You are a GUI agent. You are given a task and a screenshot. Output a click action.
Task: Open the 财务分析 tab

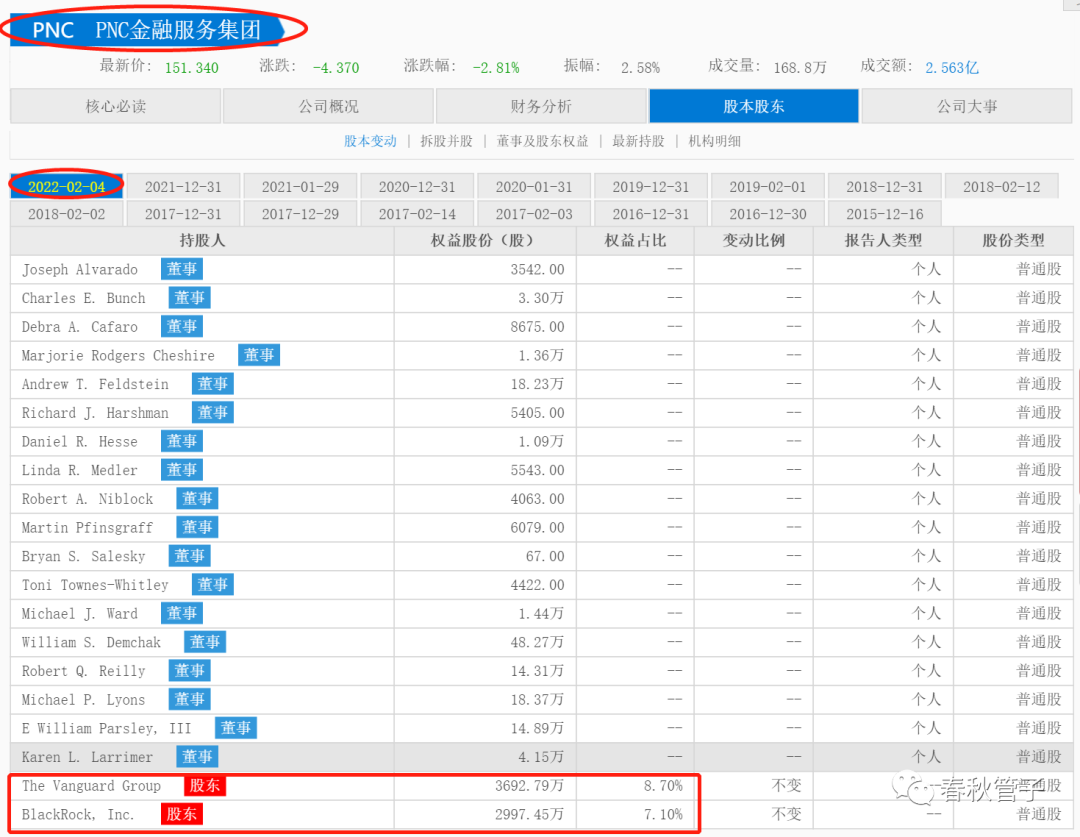point(541,106)
